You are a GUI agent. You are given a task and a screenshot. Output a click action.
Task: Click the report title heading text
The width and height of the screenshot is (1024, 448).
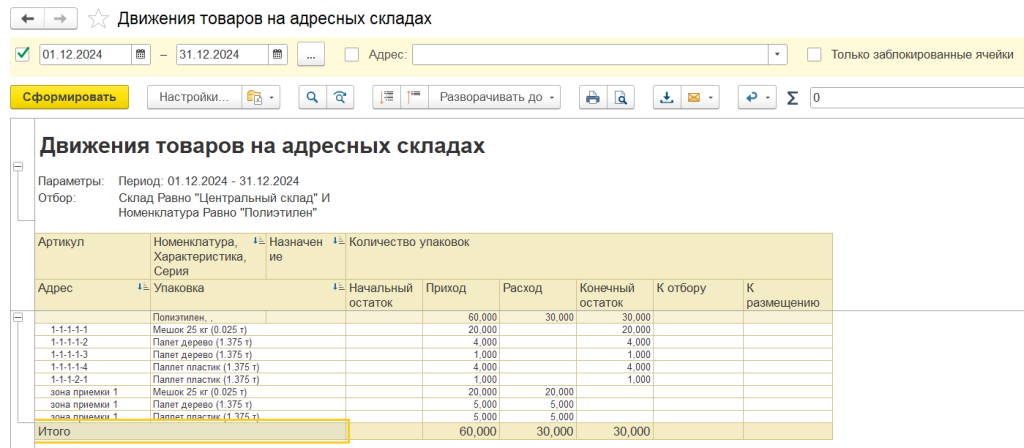tap(262, 146)
